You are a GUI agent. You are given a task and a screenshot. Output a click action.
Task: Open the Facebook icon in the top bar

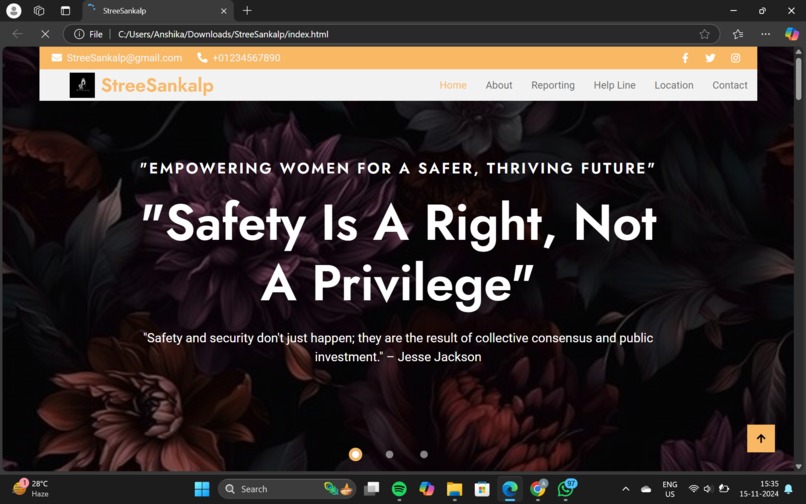(x=685, y=58)
